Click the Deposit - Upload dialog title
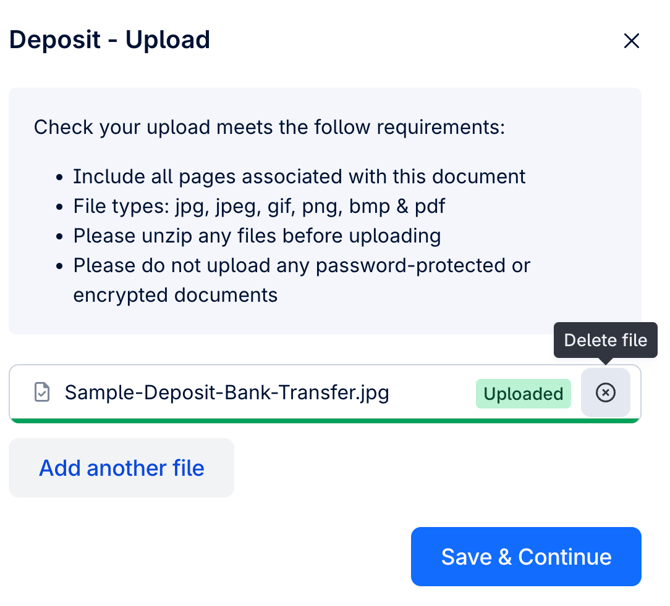The width and height of the screenshot is (670, 606). pyautogui.click(x=110, y=40)
